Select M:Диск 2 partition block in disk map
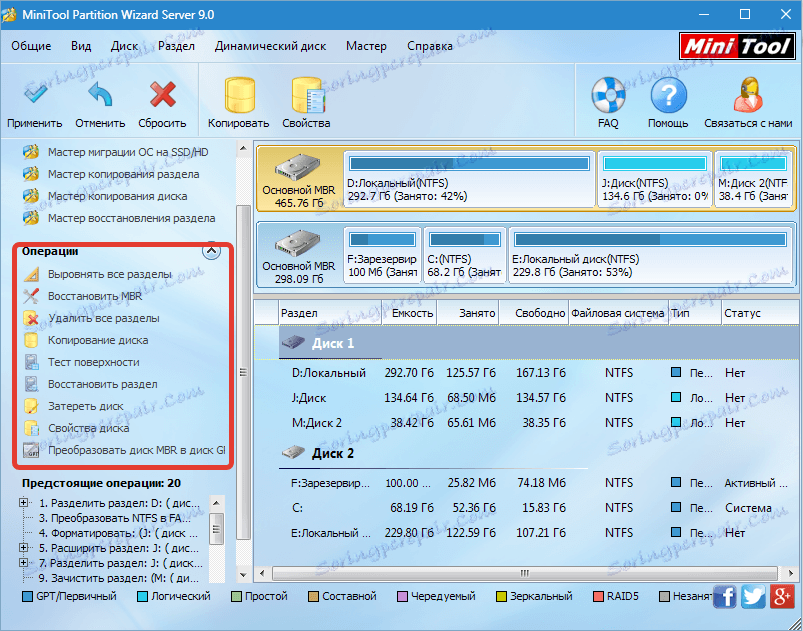 click(x=753, y=179)
